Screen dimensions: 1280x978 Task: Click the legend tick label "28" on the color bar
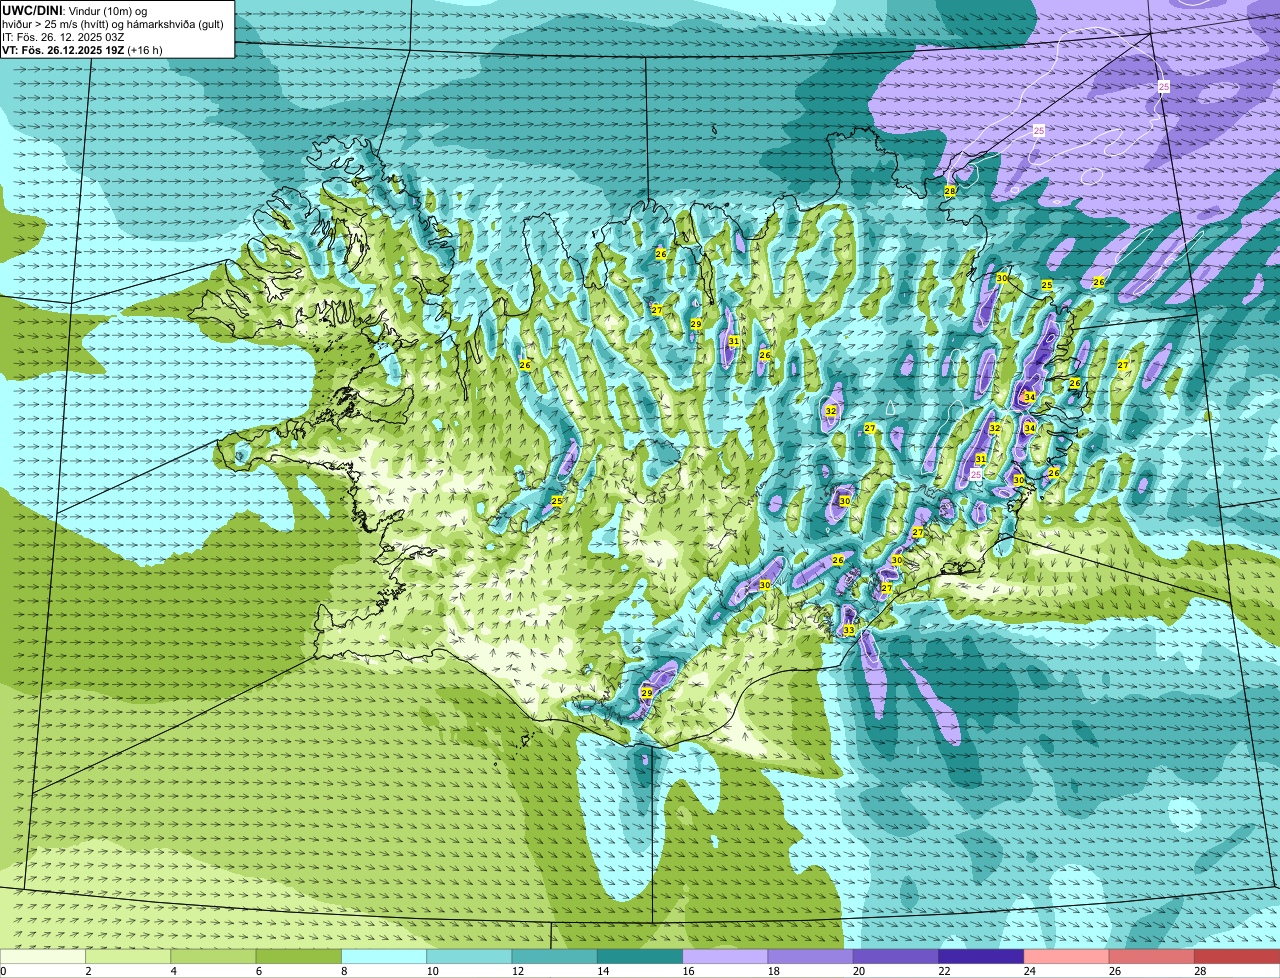[x=1200, y=971]
